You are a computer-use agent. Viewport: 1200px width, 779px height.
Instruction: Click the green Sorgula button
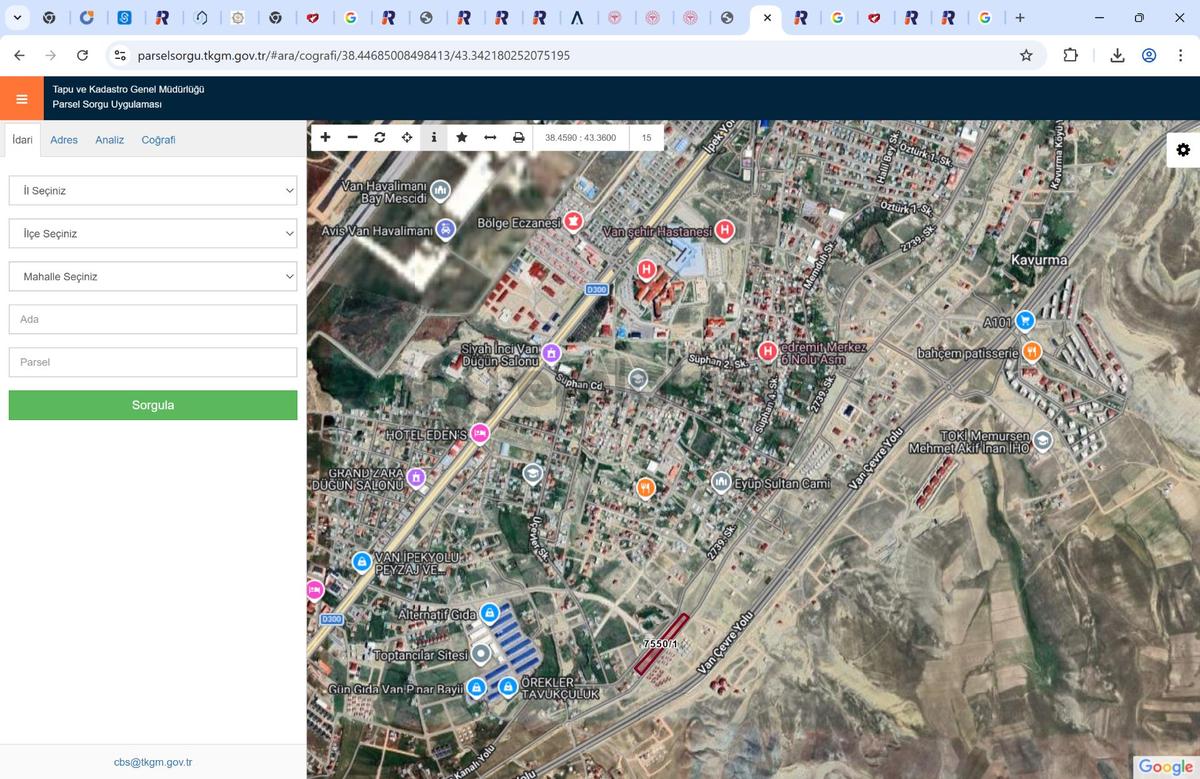click(x=153, y=405)
